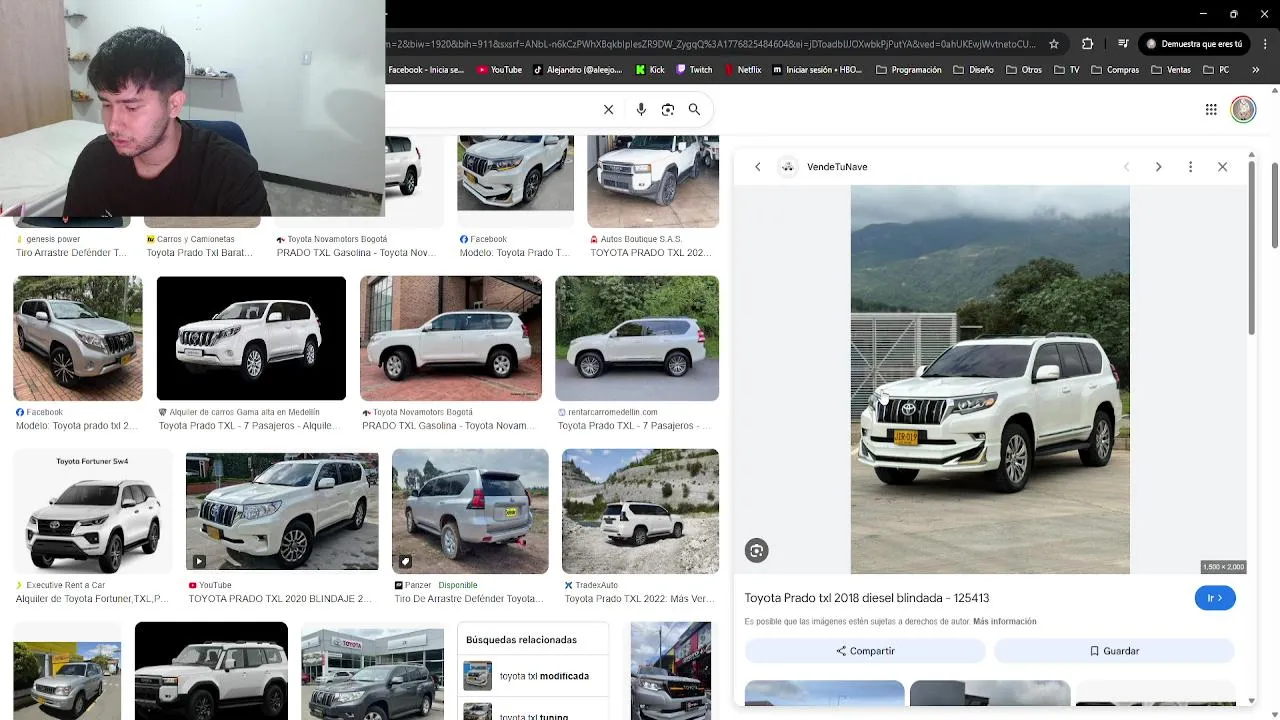The width and height of the screenshot is (1280, 720).
Task: Open the Chrome three-dot menu
Action: click(1265, 44)
